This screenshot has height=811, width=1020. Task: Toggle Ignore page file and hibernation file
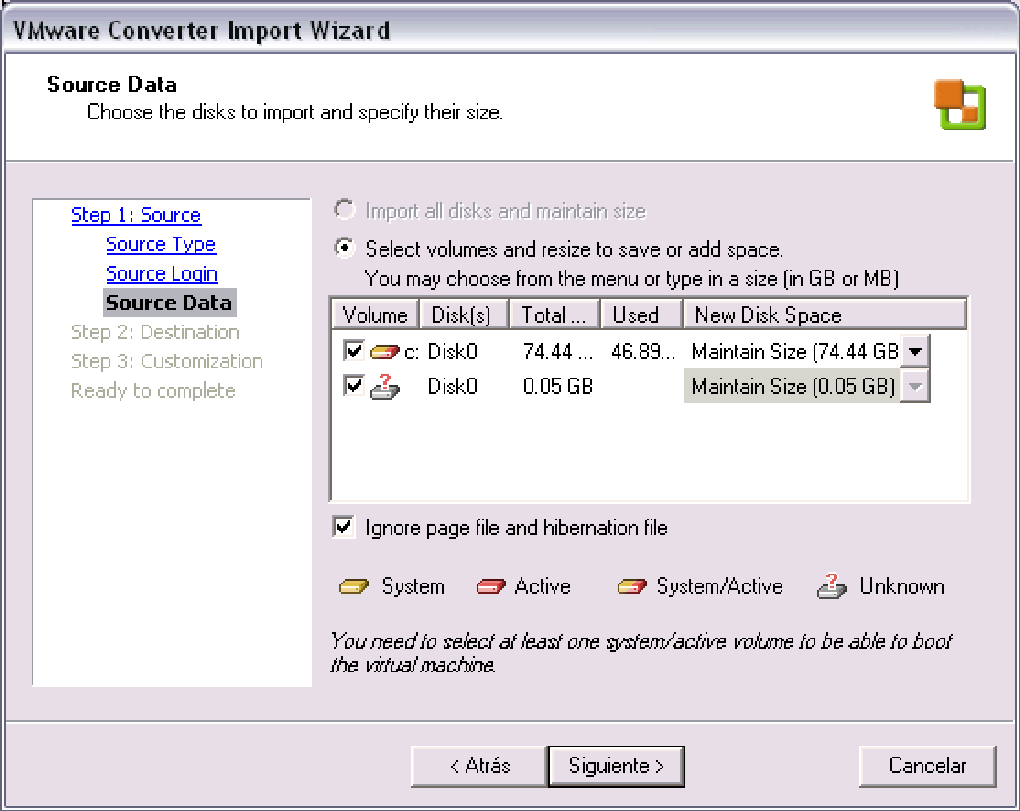(343, 527)
